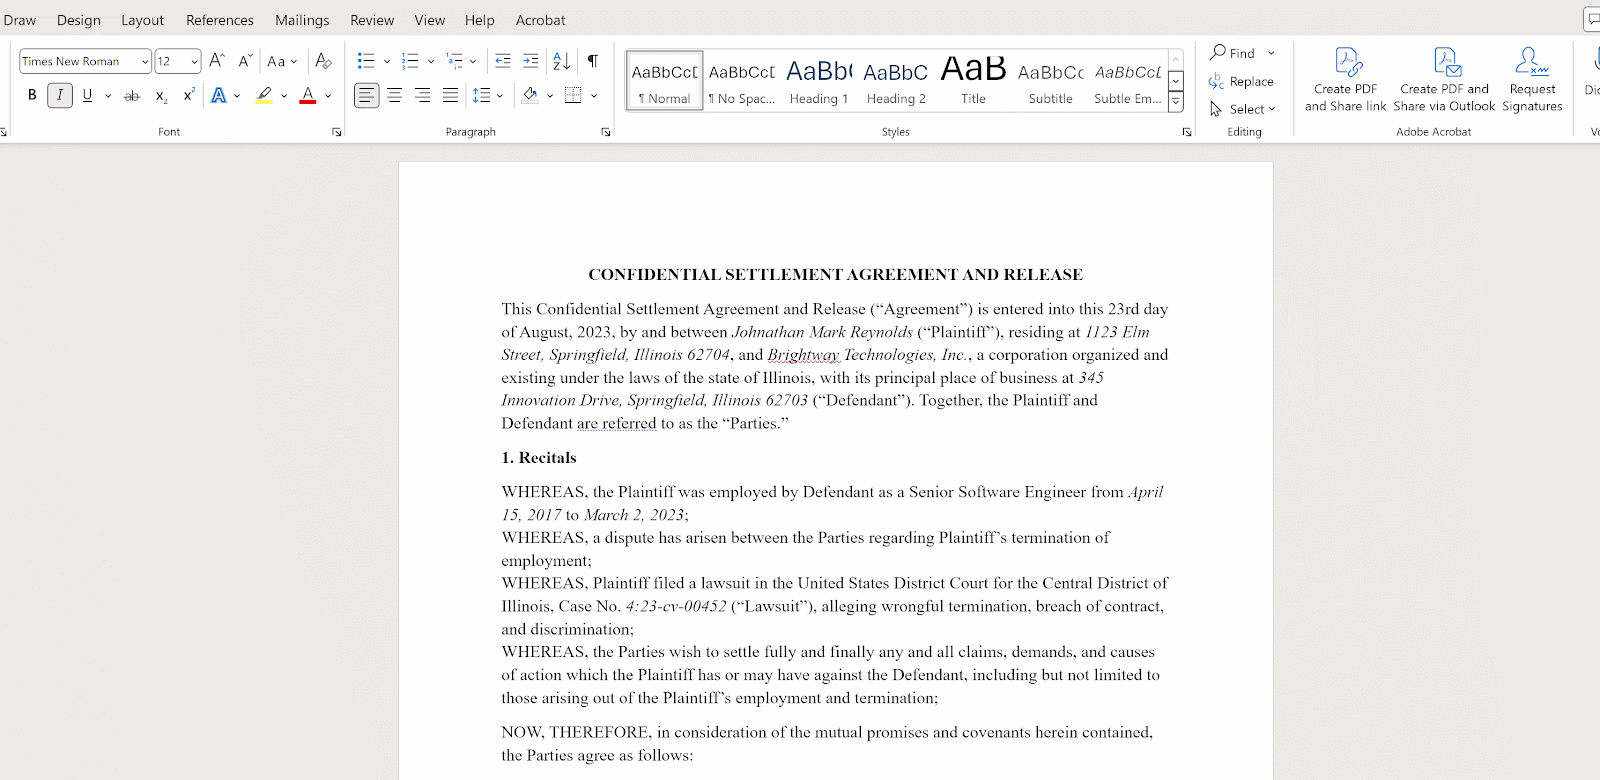Apply paragraph borders
This screenshot has width=1600, height=780.
point(573,96)
